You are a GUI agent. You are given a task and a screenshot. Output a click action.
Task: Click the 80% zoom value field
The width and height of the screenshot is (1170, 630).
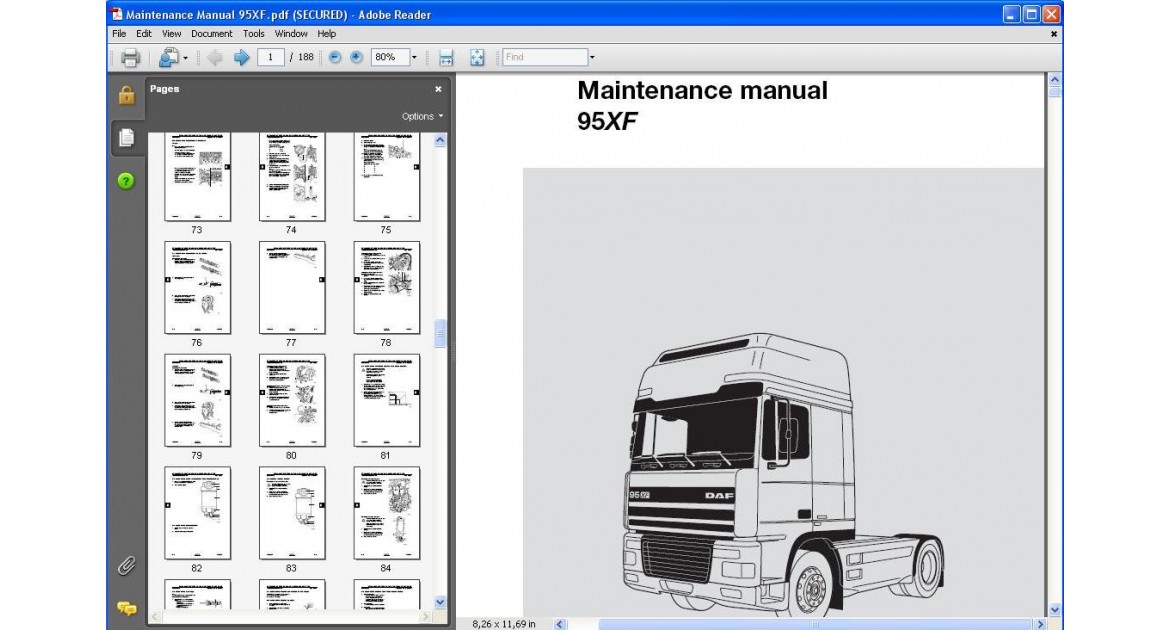[x=390, y=57]
